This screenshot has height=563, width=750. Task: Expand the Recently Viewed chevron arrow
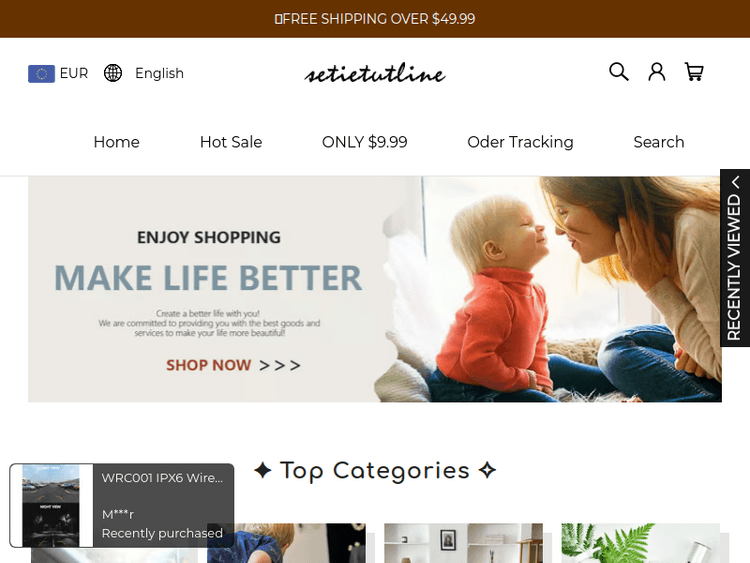point(736,182)
